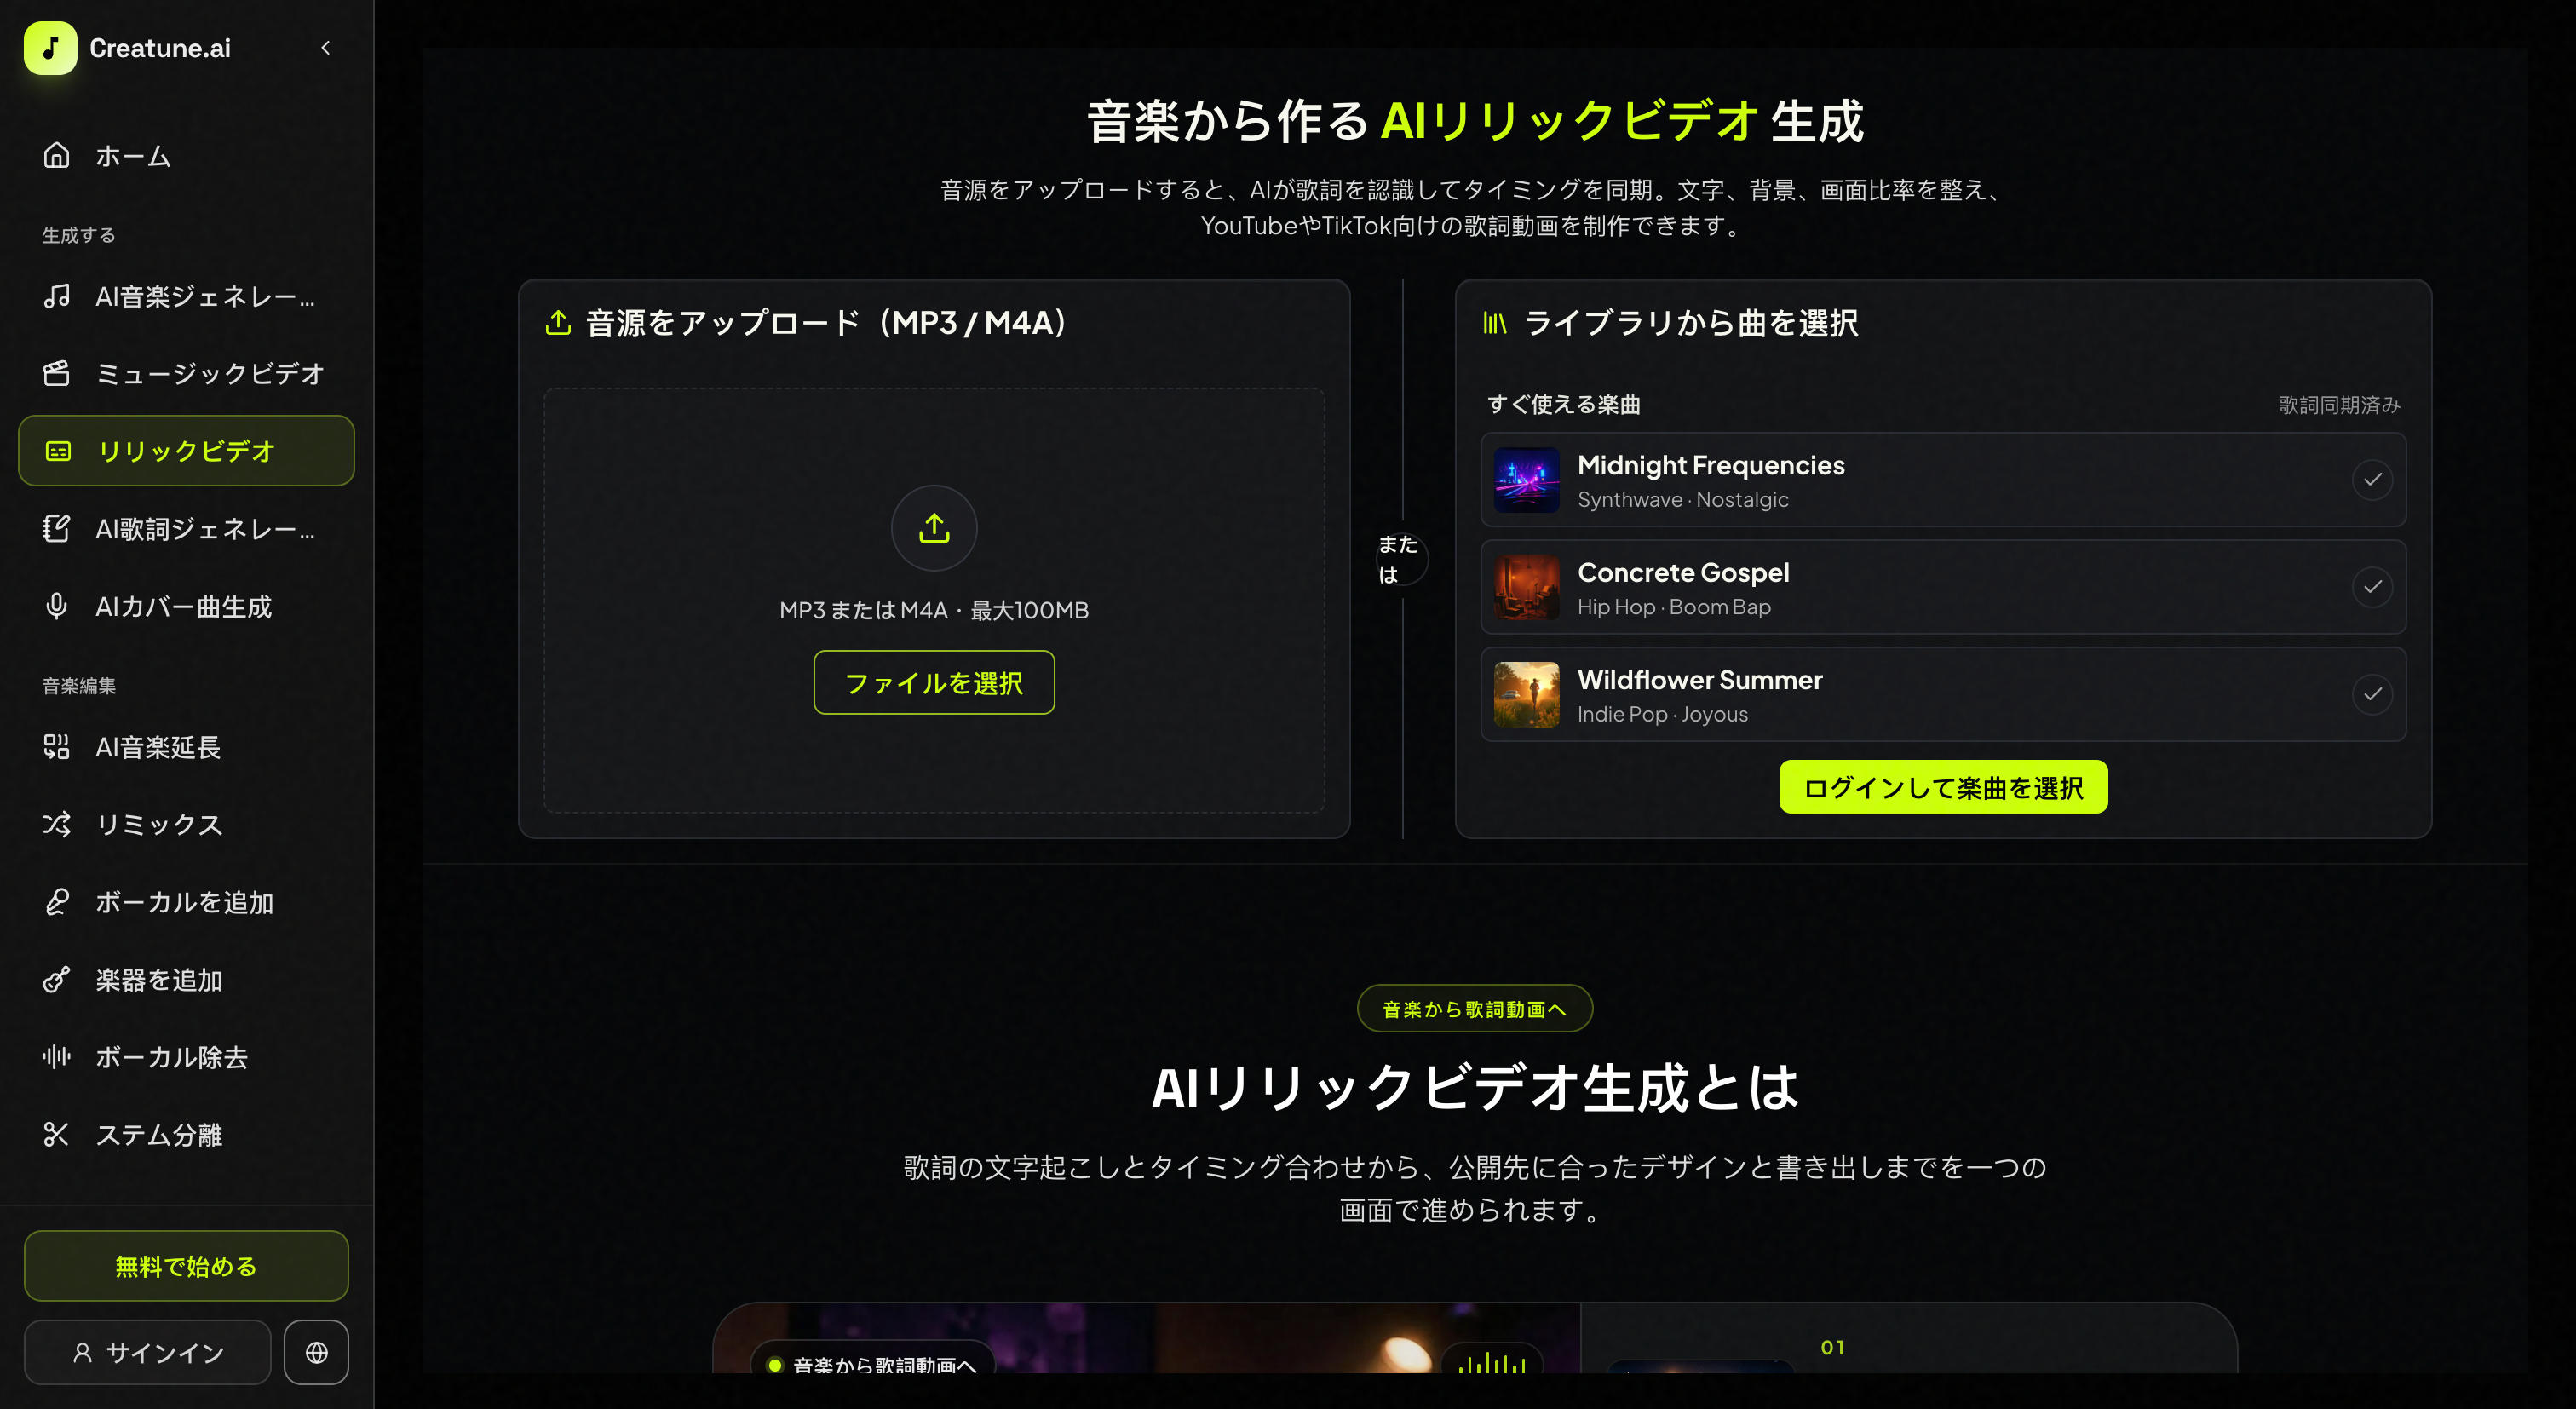Viewport: 2576px width, 1409px height.
Task: Toggle the check circle for Concrete Gospel
Action: [2372, 586]
